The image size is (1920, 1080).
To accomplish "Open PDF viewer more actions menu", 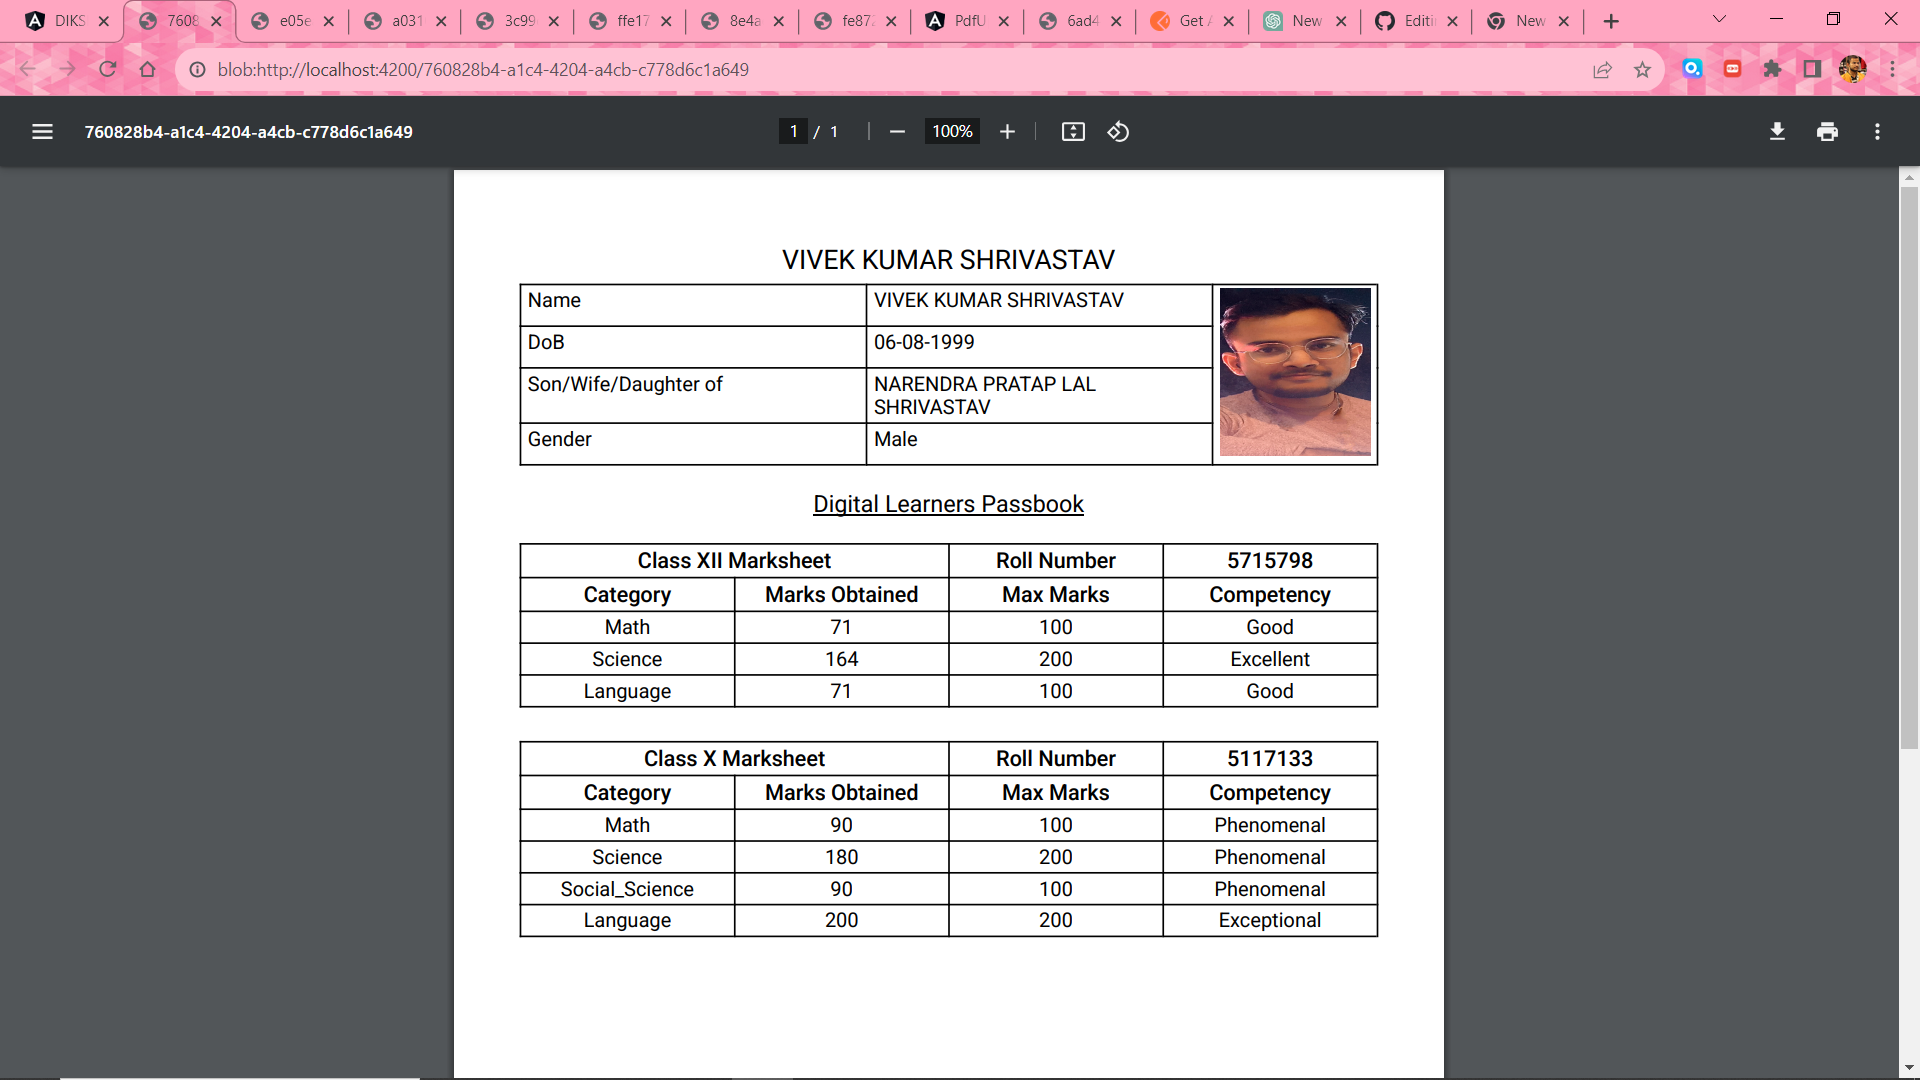I will [1877, 132].
